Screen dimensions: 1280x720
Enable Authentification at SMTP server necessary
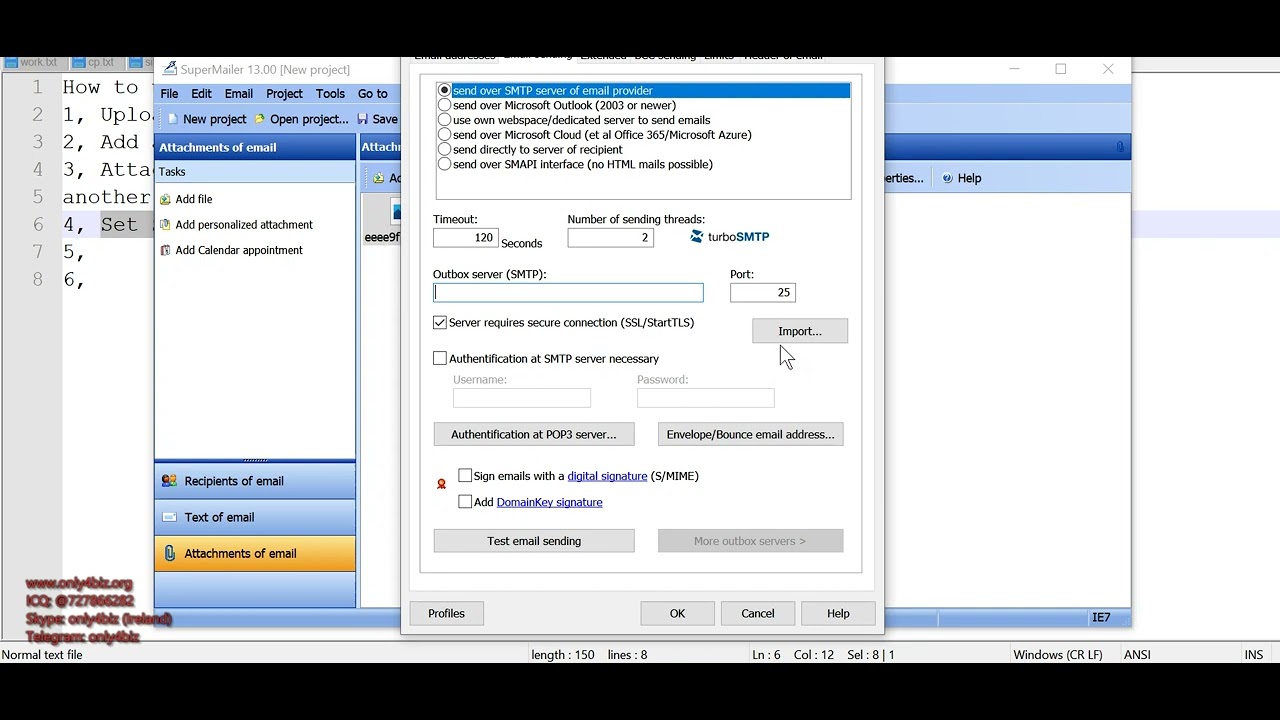(x=440, y=358)
